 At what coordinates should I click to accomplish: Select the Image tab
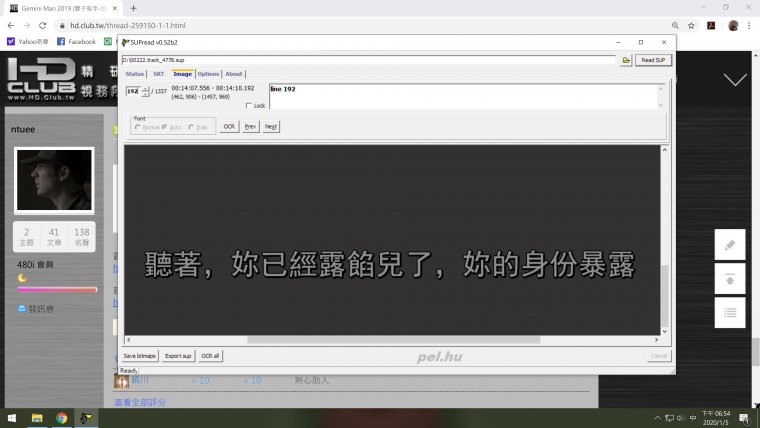[x=182, y=74]
